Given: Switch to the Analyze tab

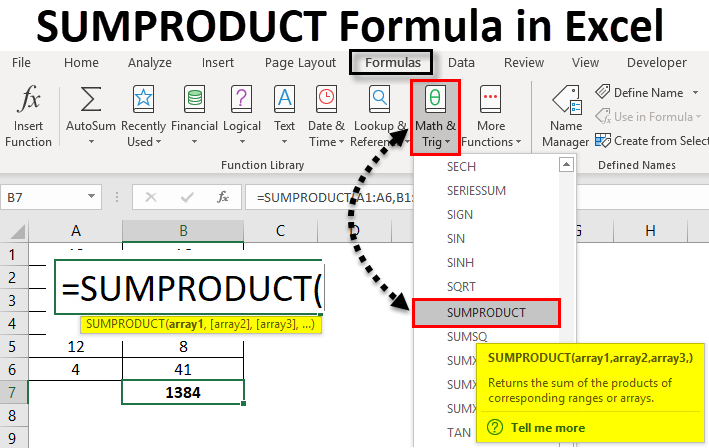Looking at the screenshot, I should click(150, 62).
